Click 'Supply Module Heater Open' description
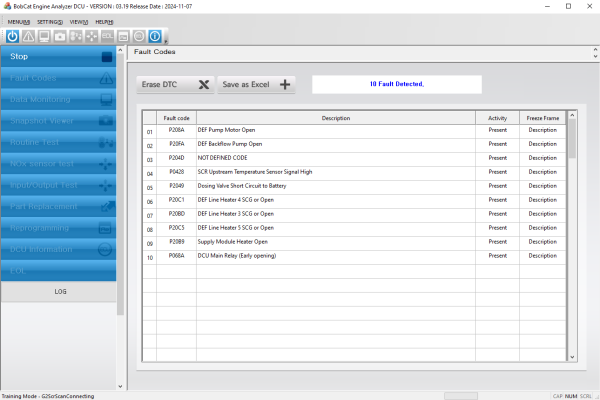The width and height of the screenshot is (600, 400). 233,242
